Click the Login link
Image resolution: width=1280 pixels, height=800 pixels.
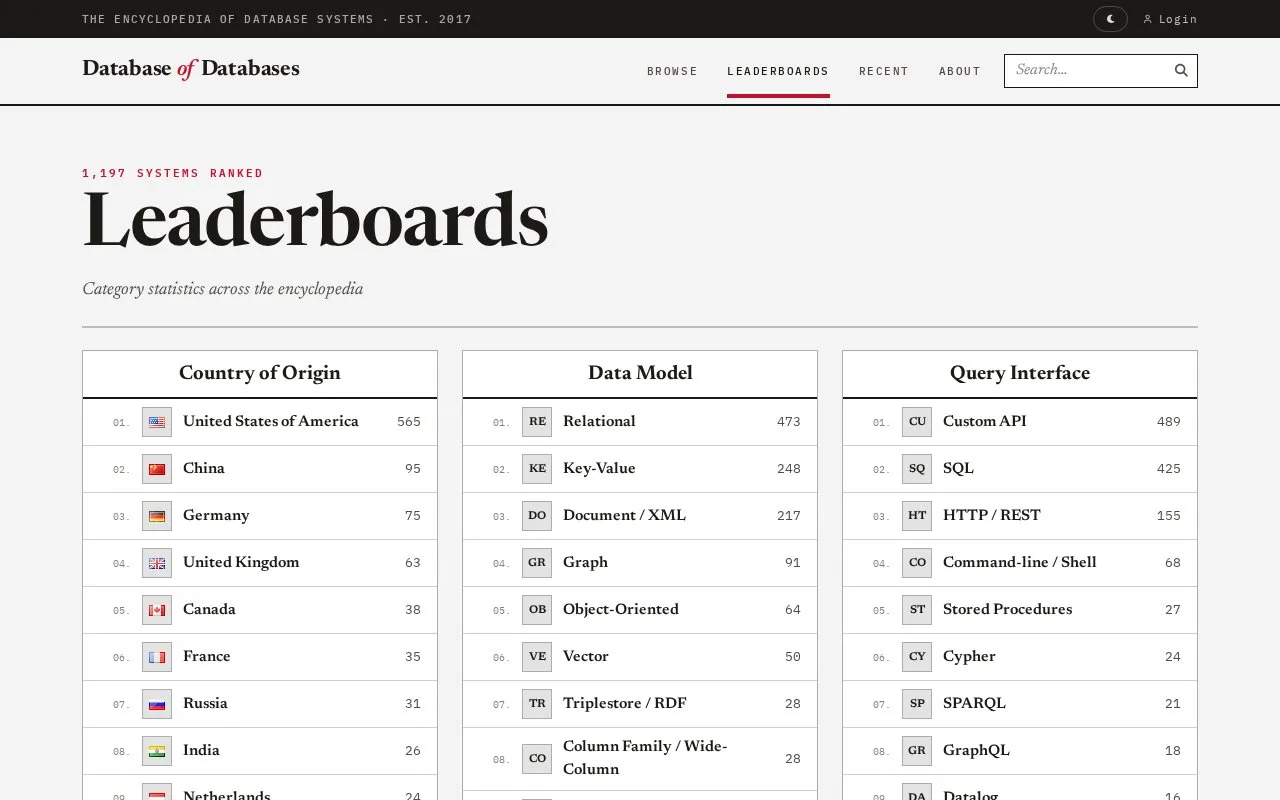(x=1170, y=19)
